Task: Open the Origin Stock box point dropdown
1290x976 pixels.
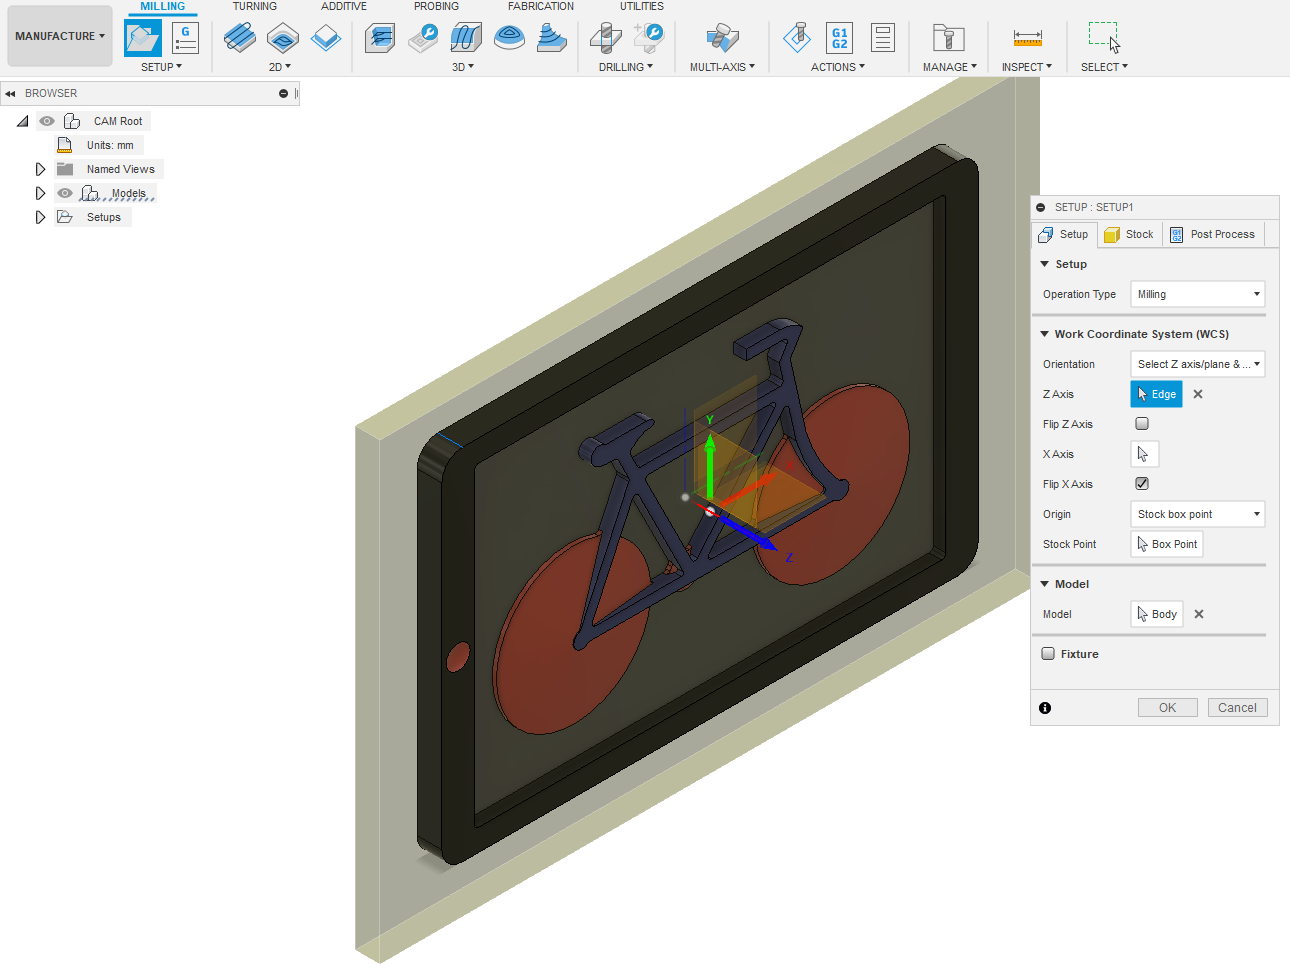Action: (x=1198, y=514)
